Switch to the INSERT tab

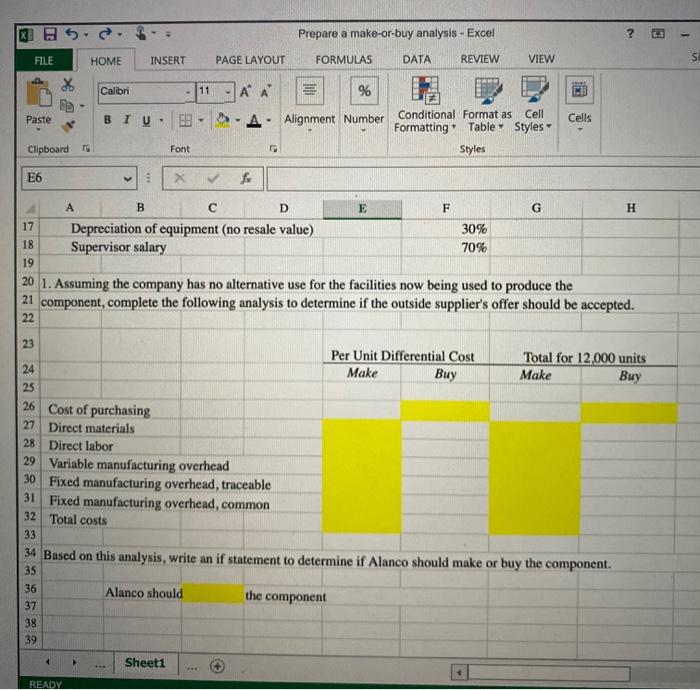point(168,60)
